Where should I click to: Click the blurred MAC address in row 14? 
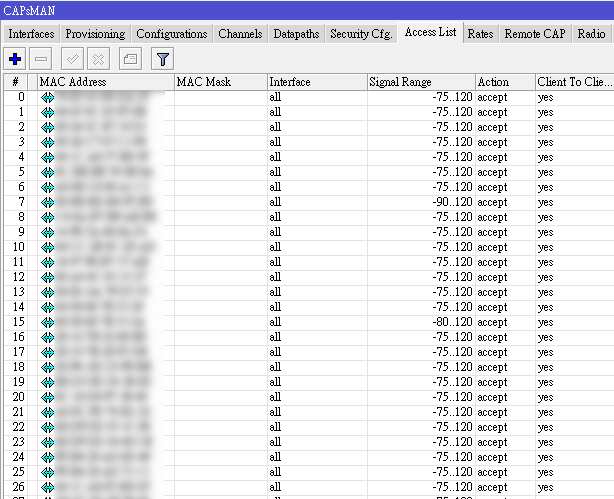(99, 307)
